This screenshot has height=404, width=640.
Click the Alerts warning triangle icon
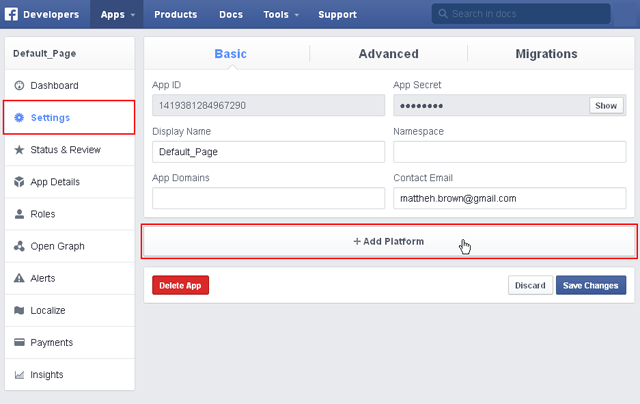point(19,278)
